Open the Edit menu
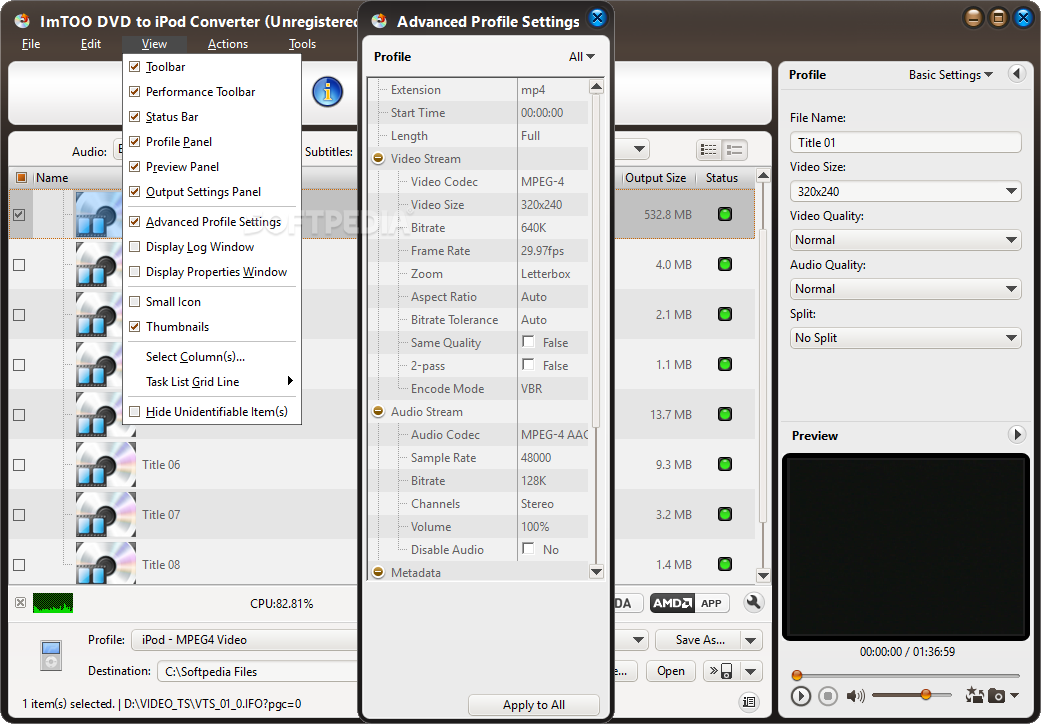The image size is (1041, 724). [x=91, y=44]
